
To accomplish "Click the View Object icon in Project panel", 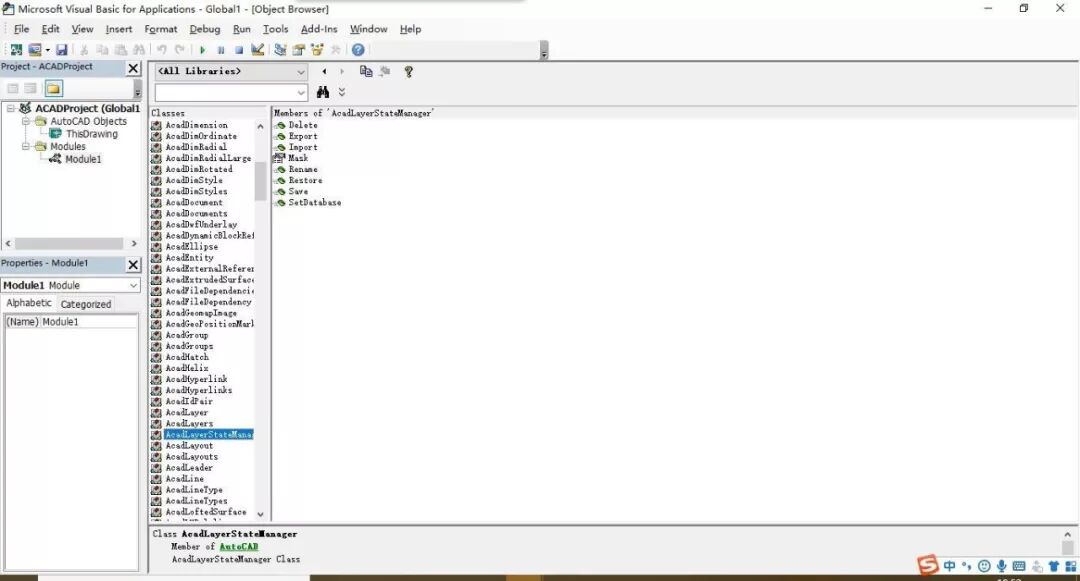I will 31,88.
